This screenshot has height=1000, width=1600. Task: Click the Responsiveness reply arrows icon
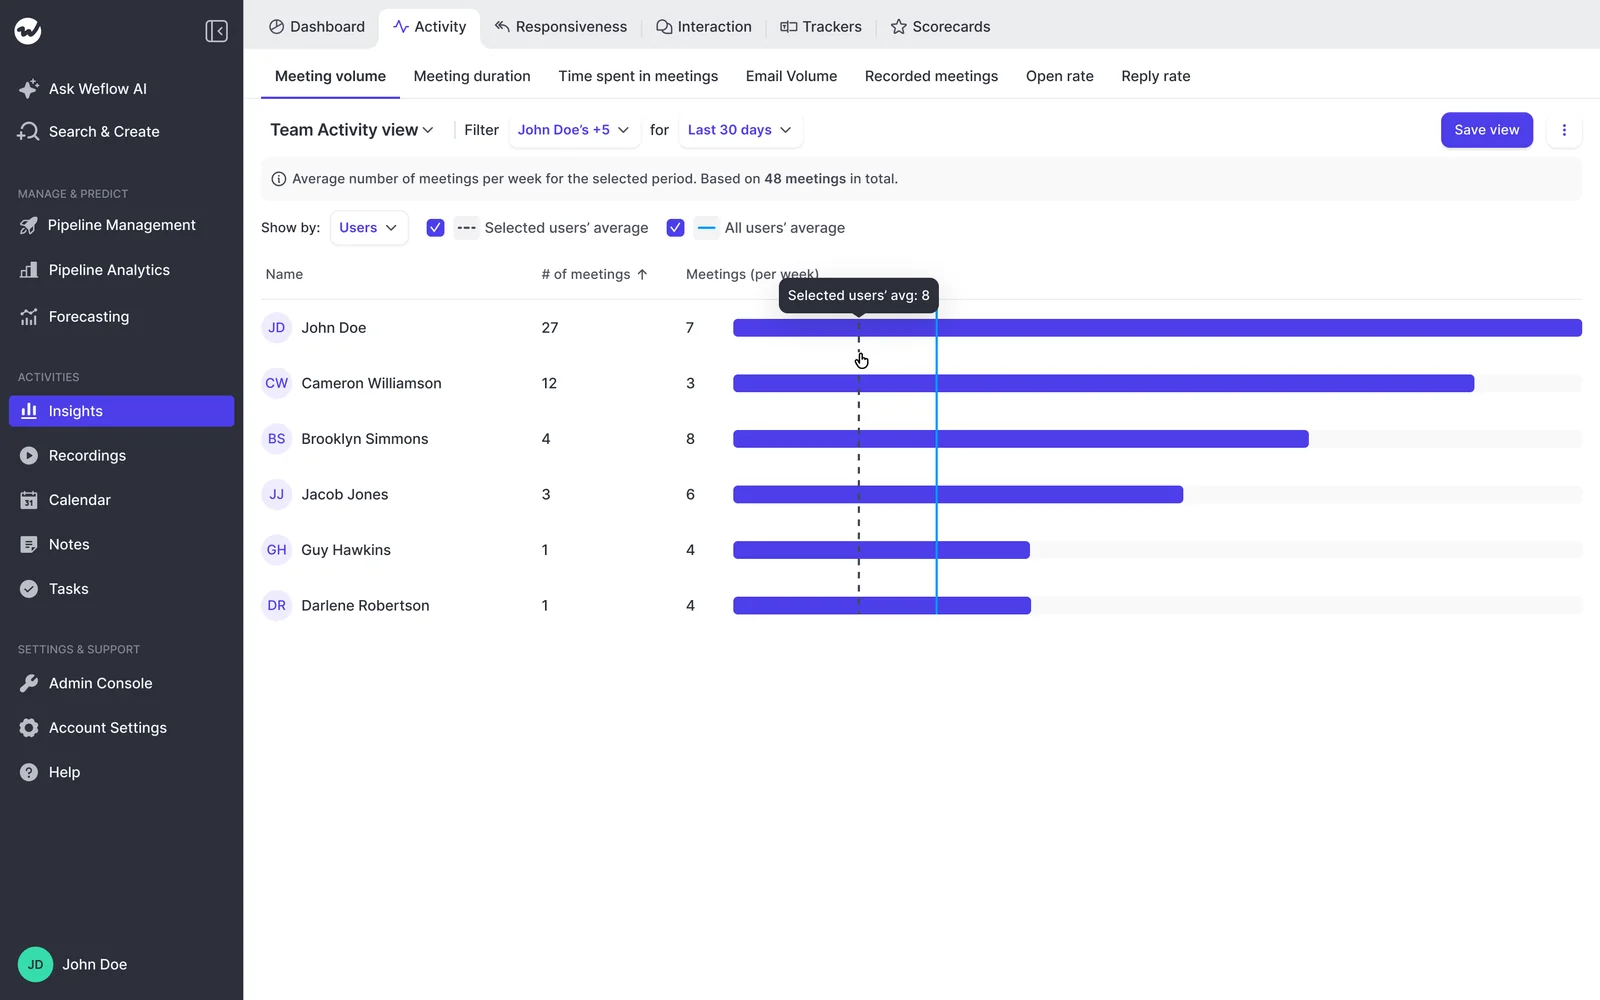(x=502, y=26)
